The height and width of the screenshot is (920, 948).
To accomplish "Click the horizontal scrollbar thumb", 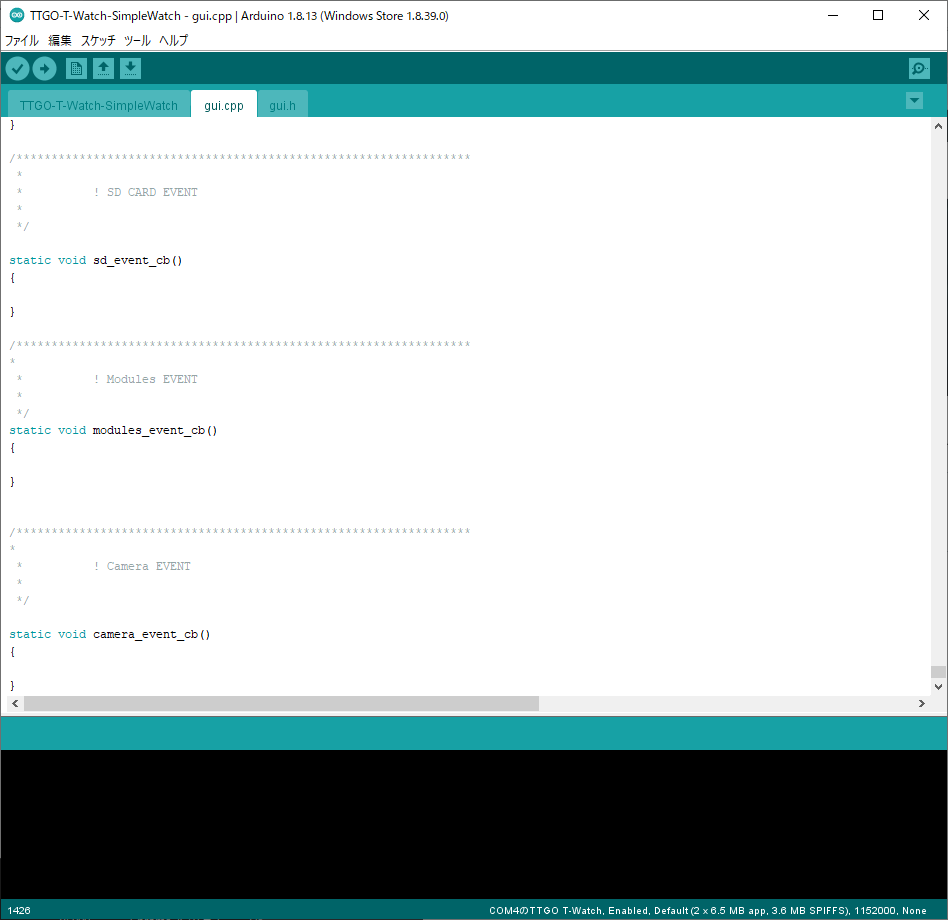I will [x=281, y=704].
